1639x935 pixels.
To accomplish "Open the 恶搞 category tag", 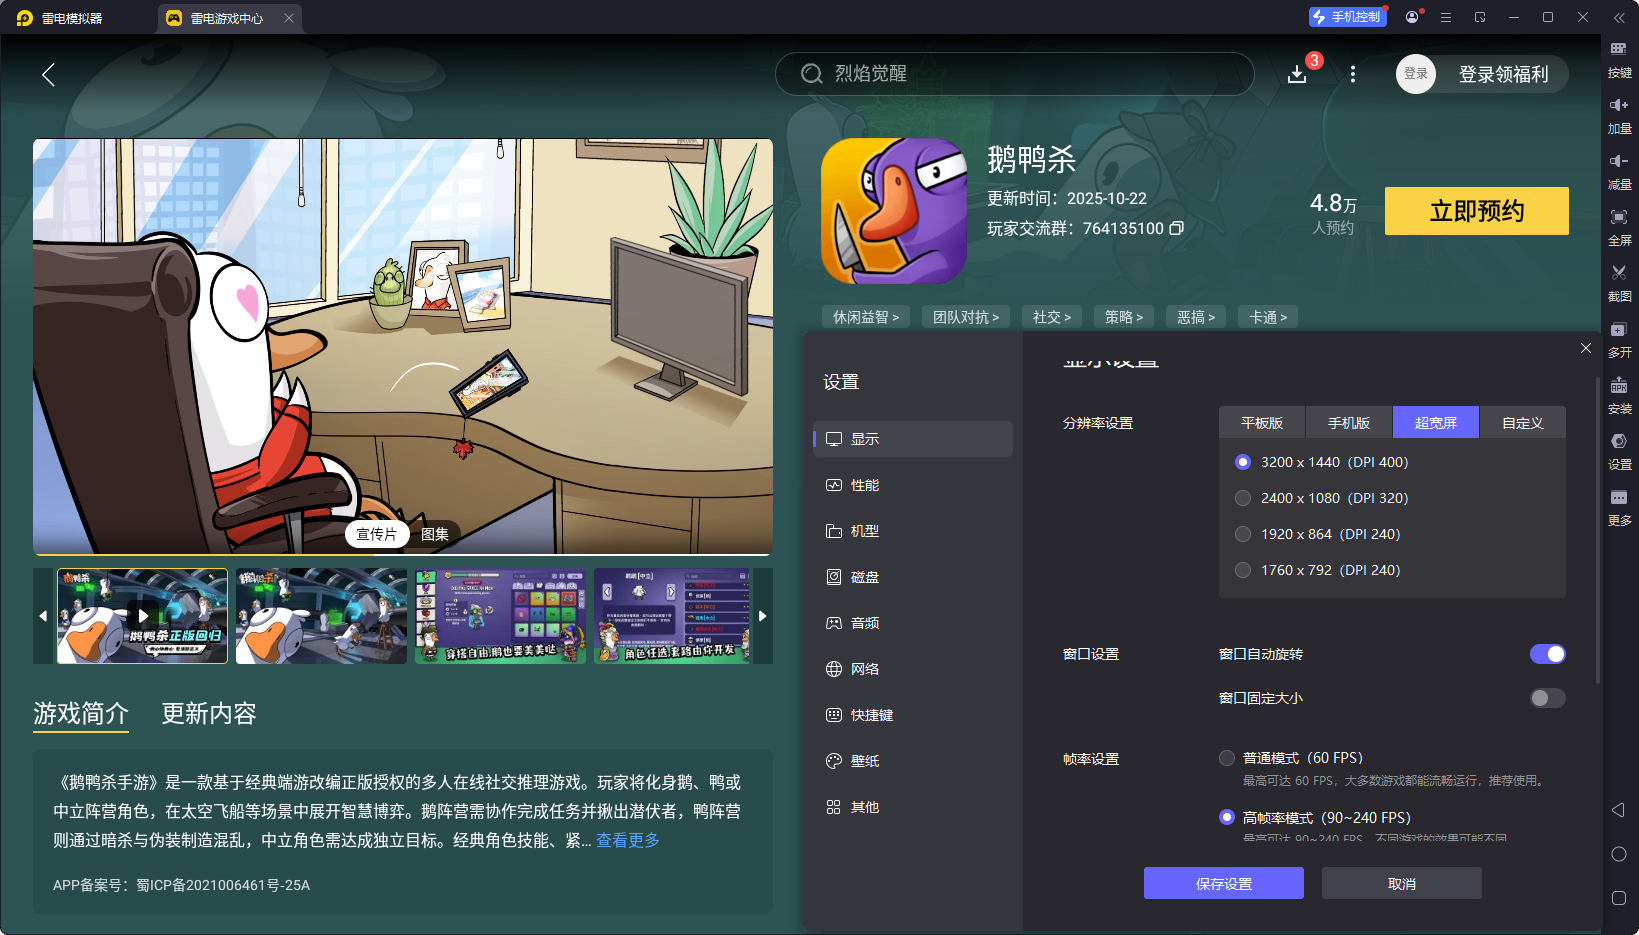I will click(x=1196, y=317).
